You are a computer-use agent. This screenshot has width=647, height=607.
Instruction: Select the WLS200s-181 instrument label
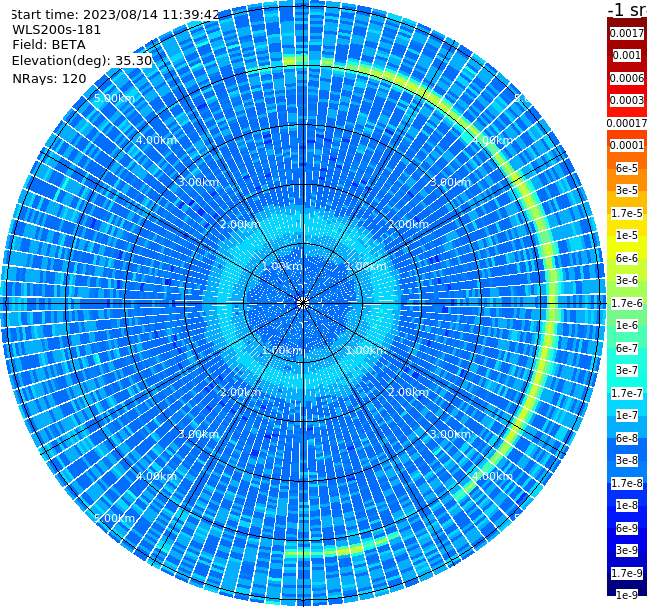pos(57,30)
